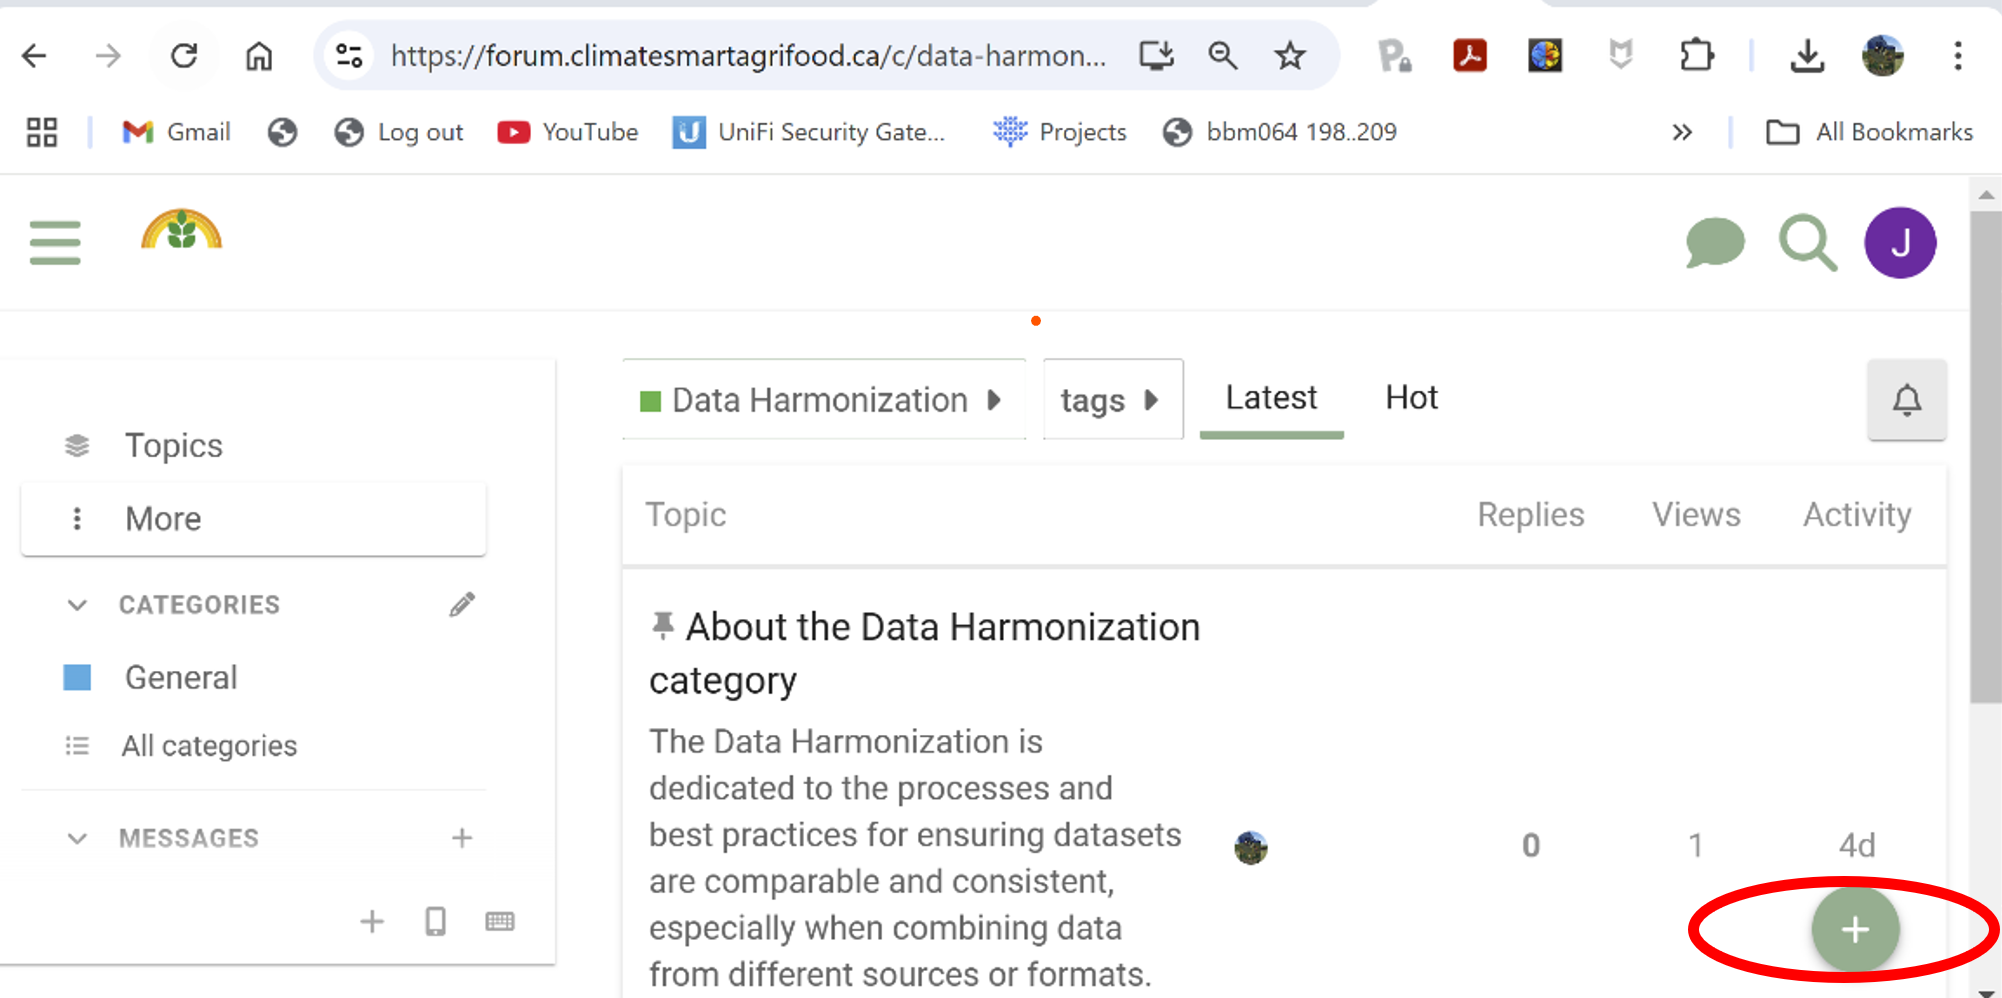Open notification bell settings for category

(1907, 400)
